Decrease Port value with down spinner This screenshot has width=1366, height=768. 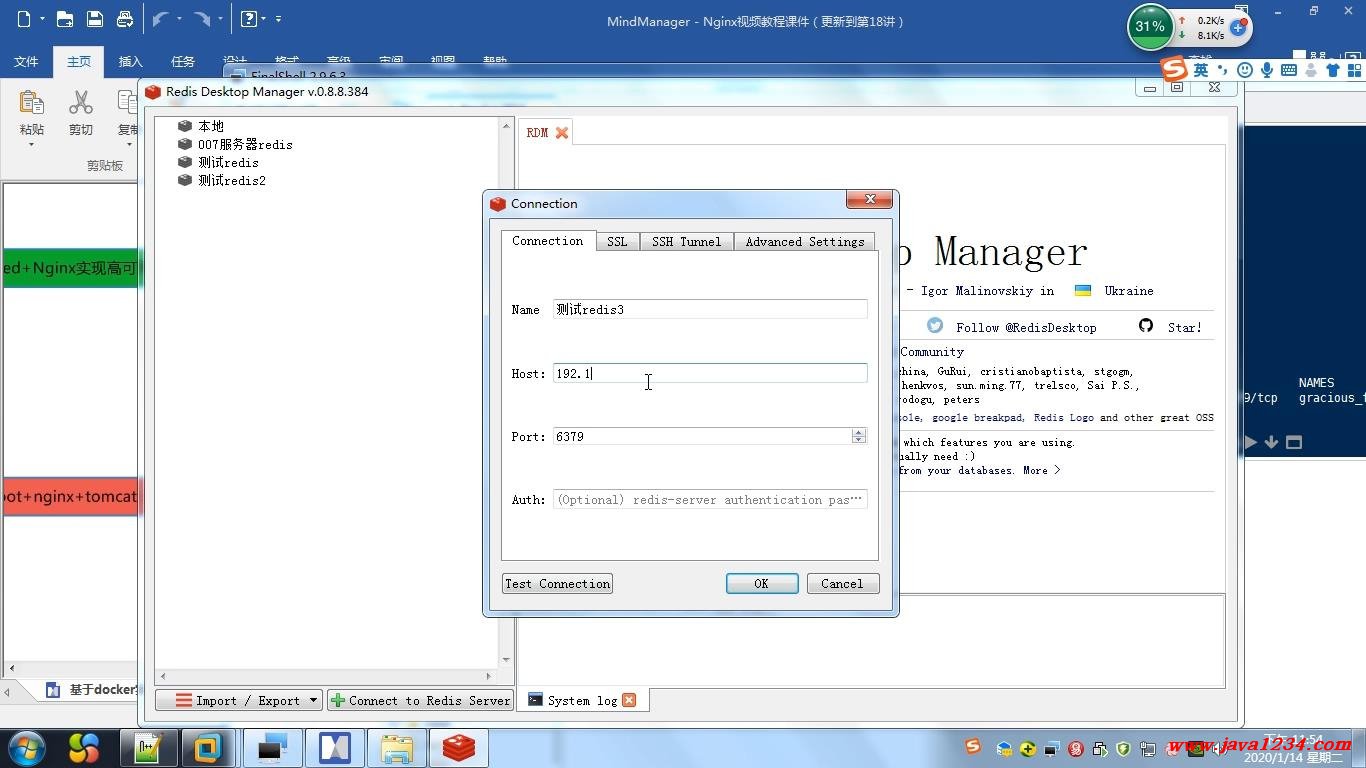[858, 440]
